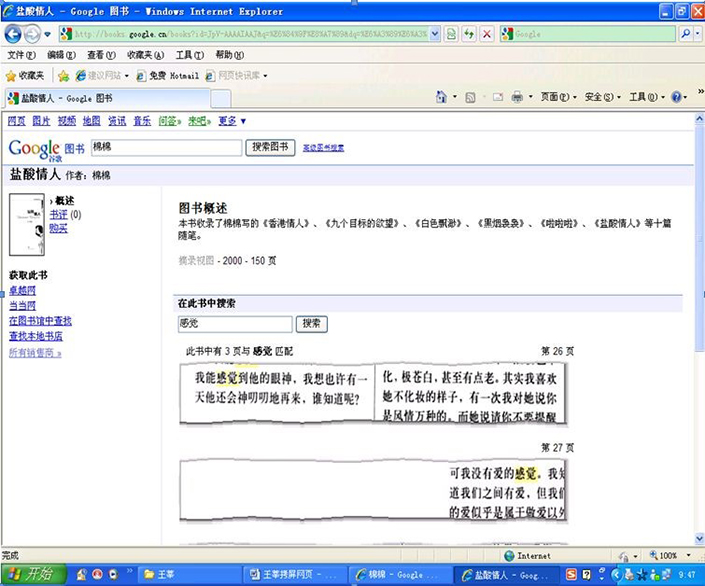705x586 pixels.
Task: Click the add to favorites bar star icon
Action: (x=63, y=76)
